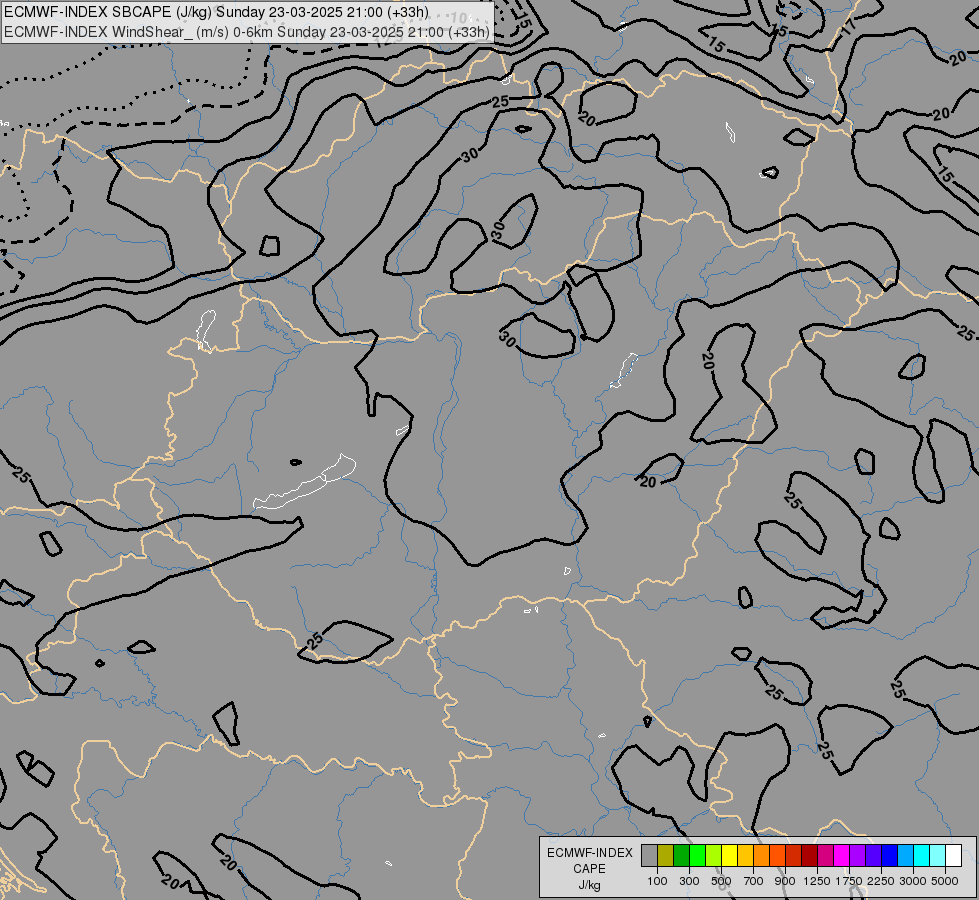Click the legend label '2250'
Viewport: 979px width, 900px height.
click(x=880, y=881)
